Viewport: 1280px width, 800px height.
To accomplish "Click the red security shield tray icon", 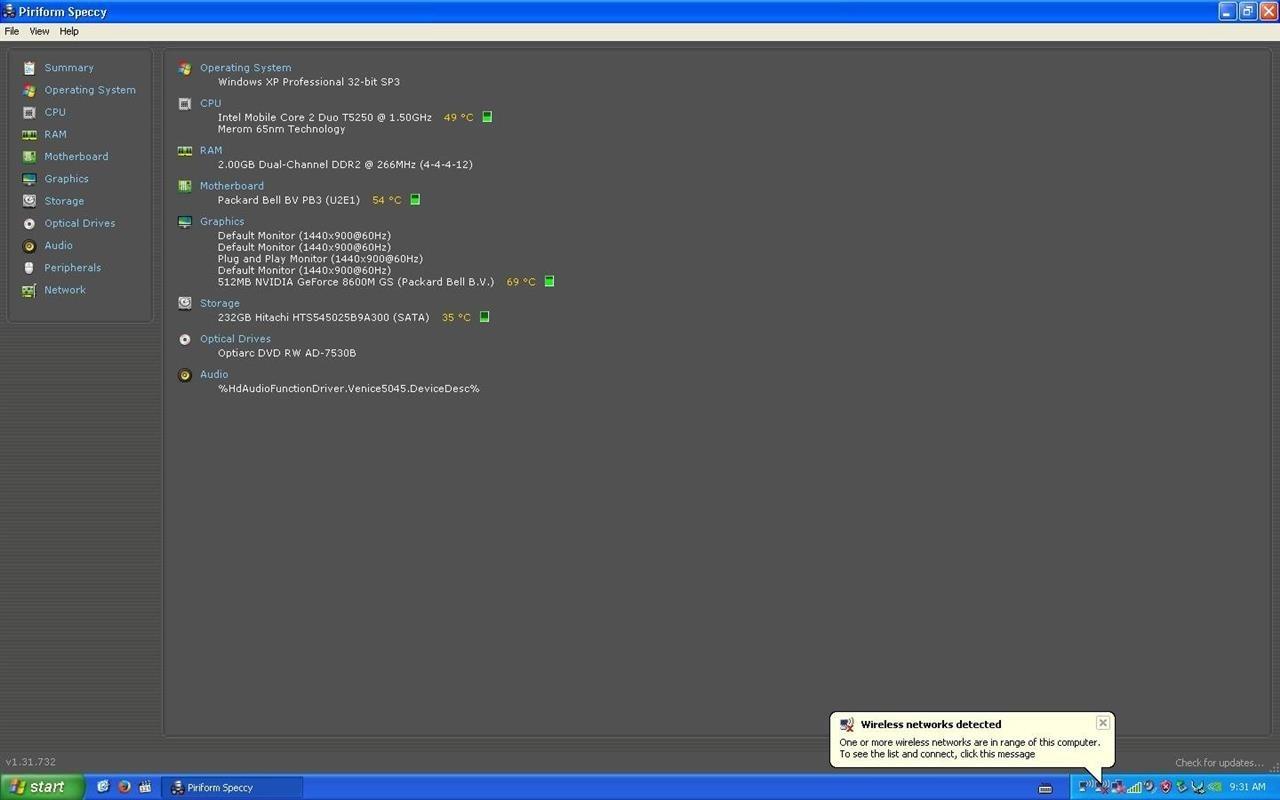I will tap(1165, 787).
